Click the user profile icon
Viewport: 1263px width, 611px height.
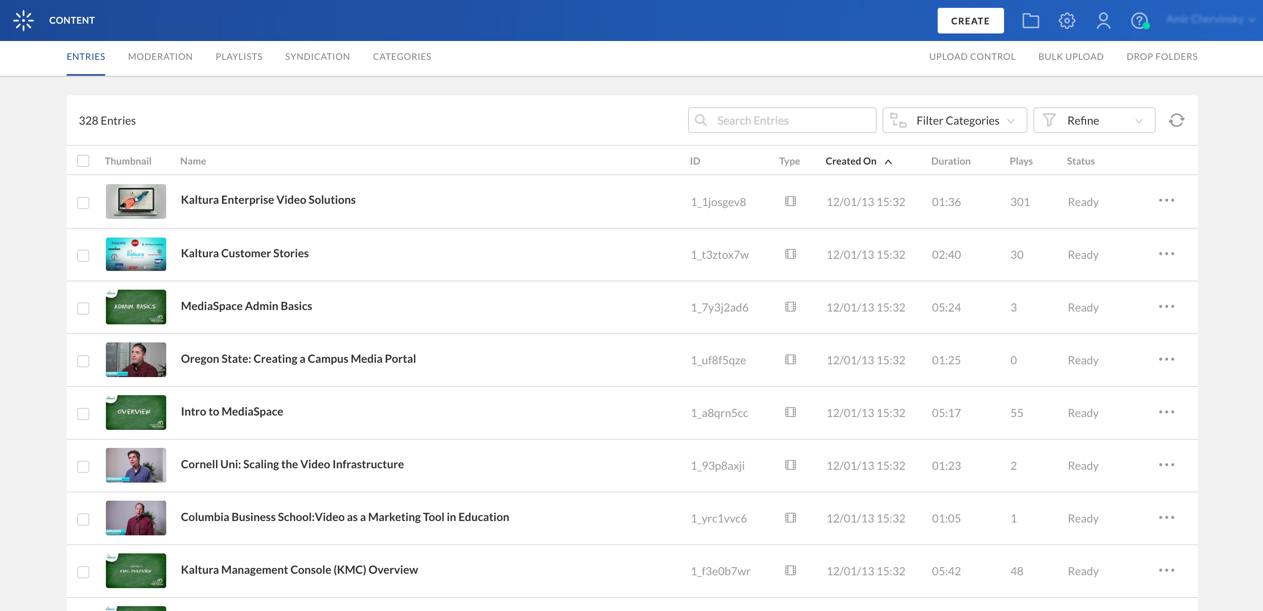tap(1103, 21)
